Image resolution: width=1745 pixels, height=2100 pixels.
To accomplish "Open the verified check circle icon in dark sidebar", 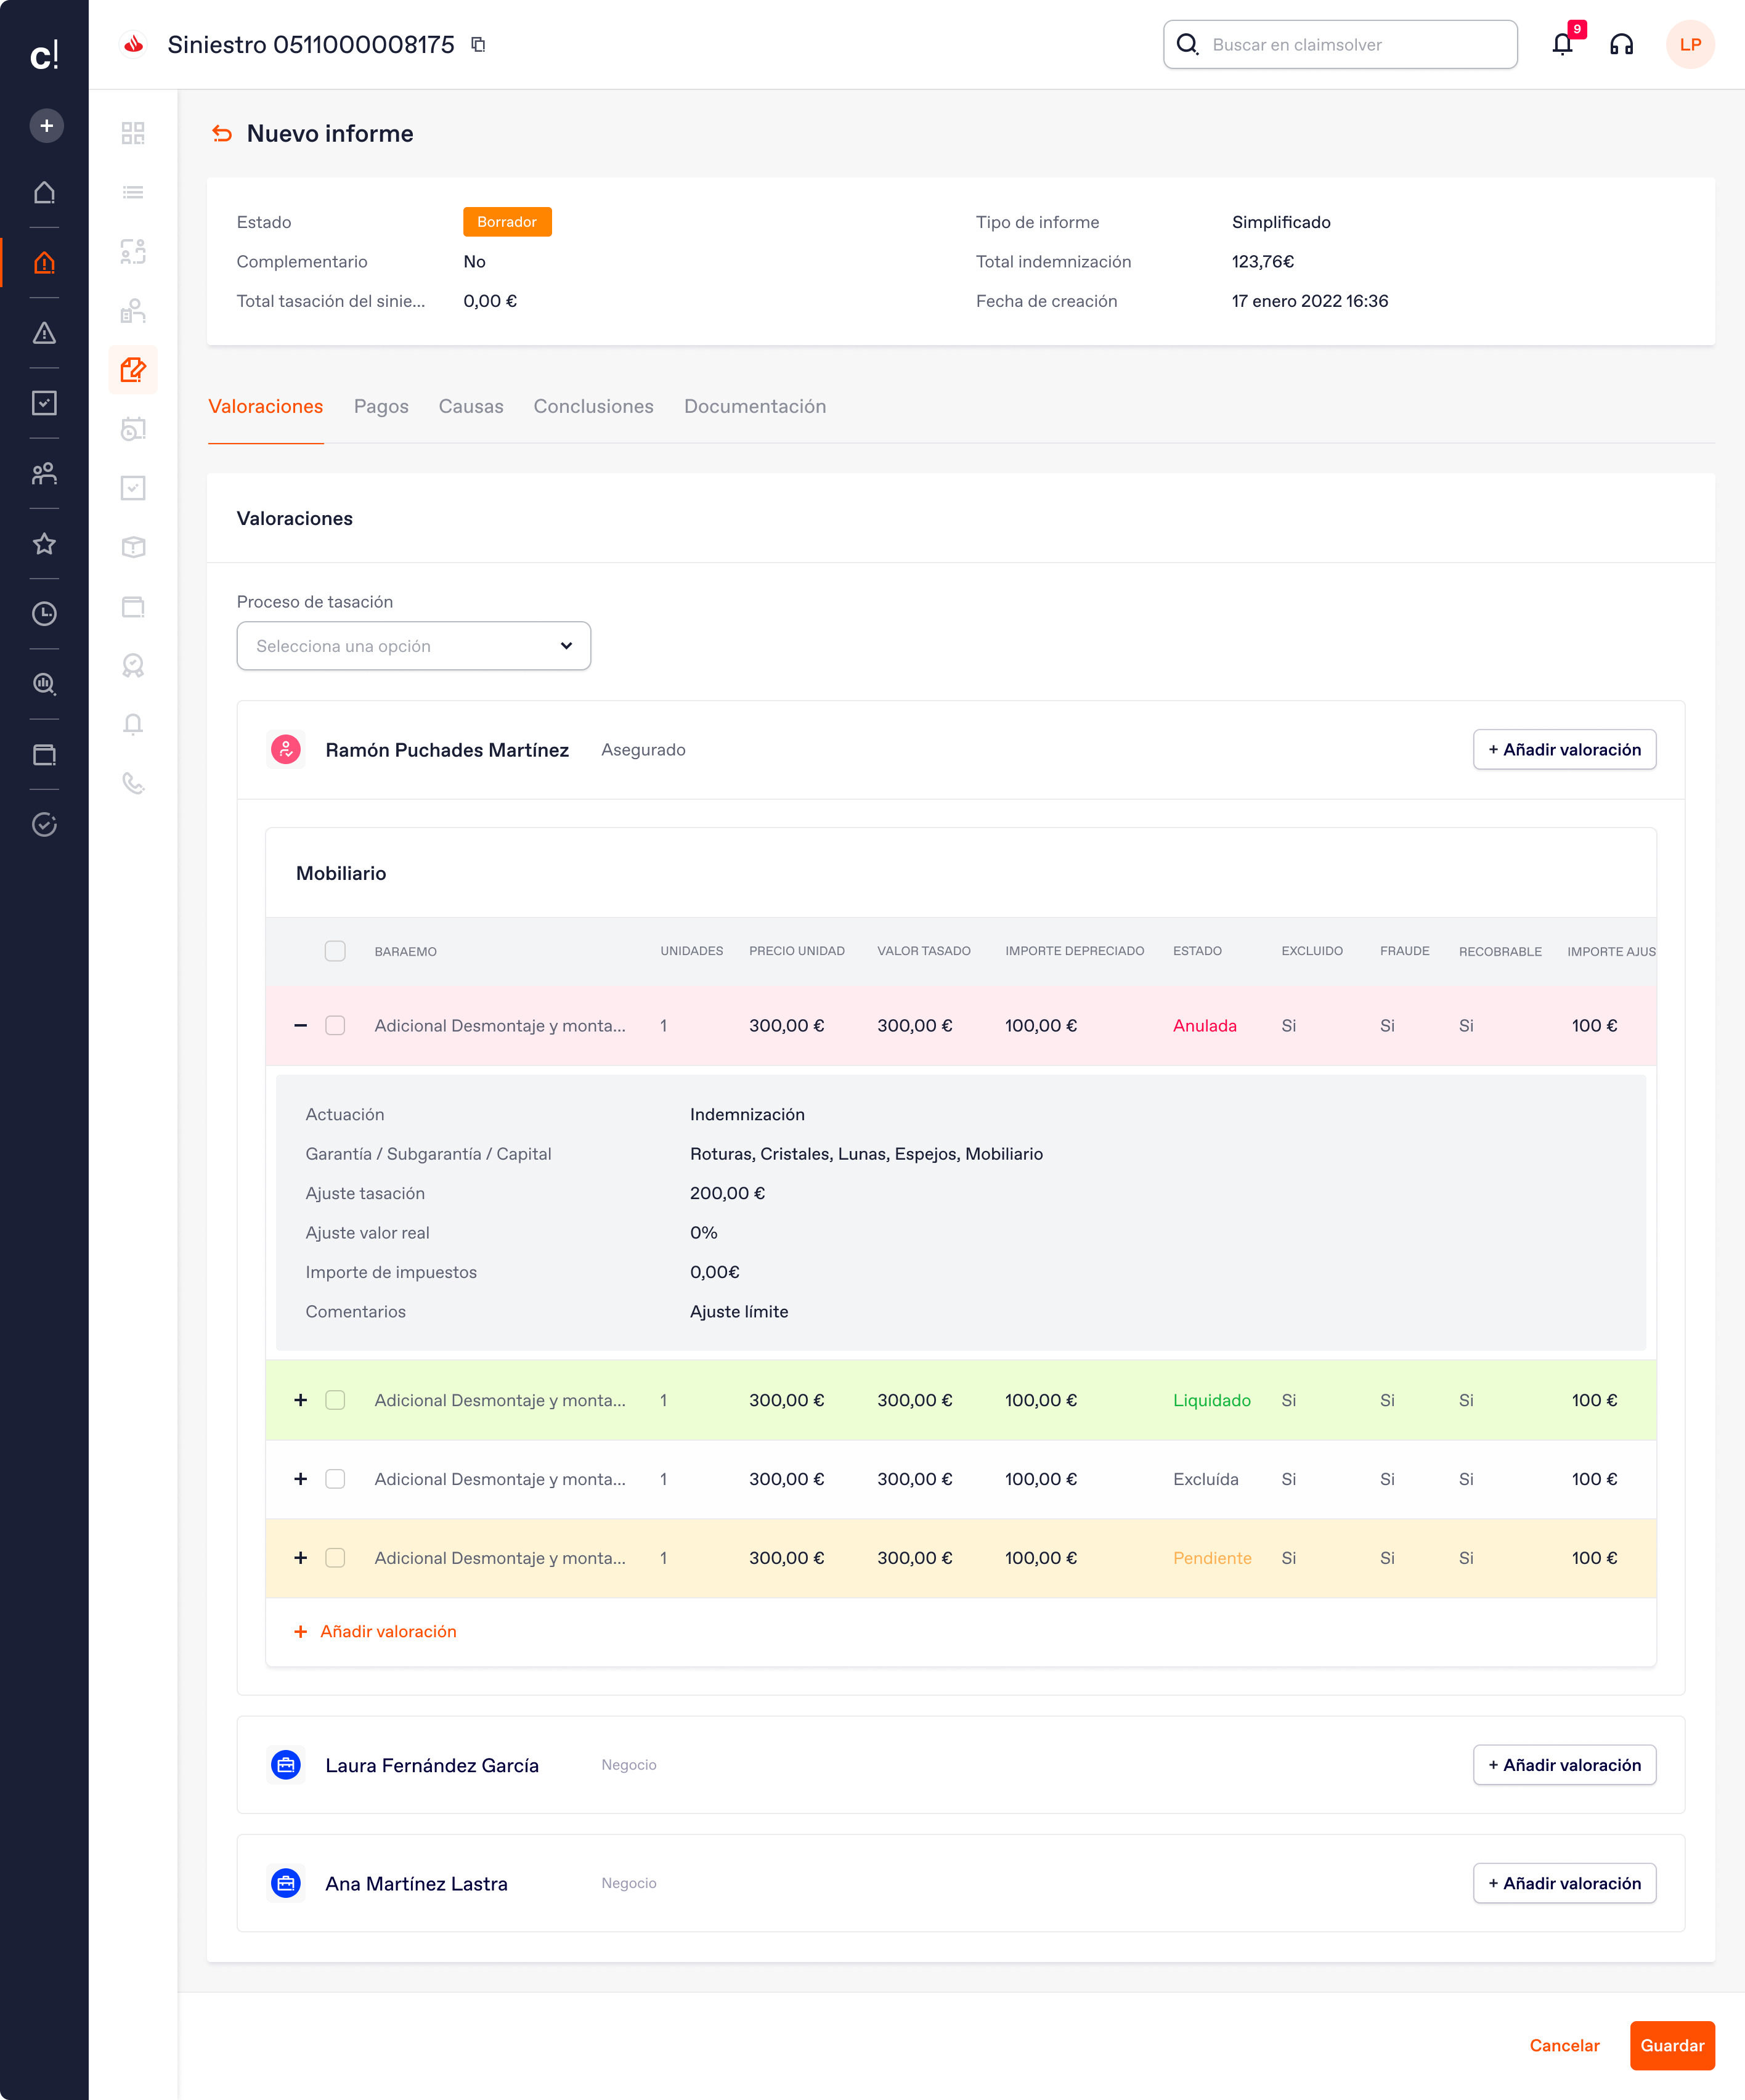I will [x=44, y=825].
